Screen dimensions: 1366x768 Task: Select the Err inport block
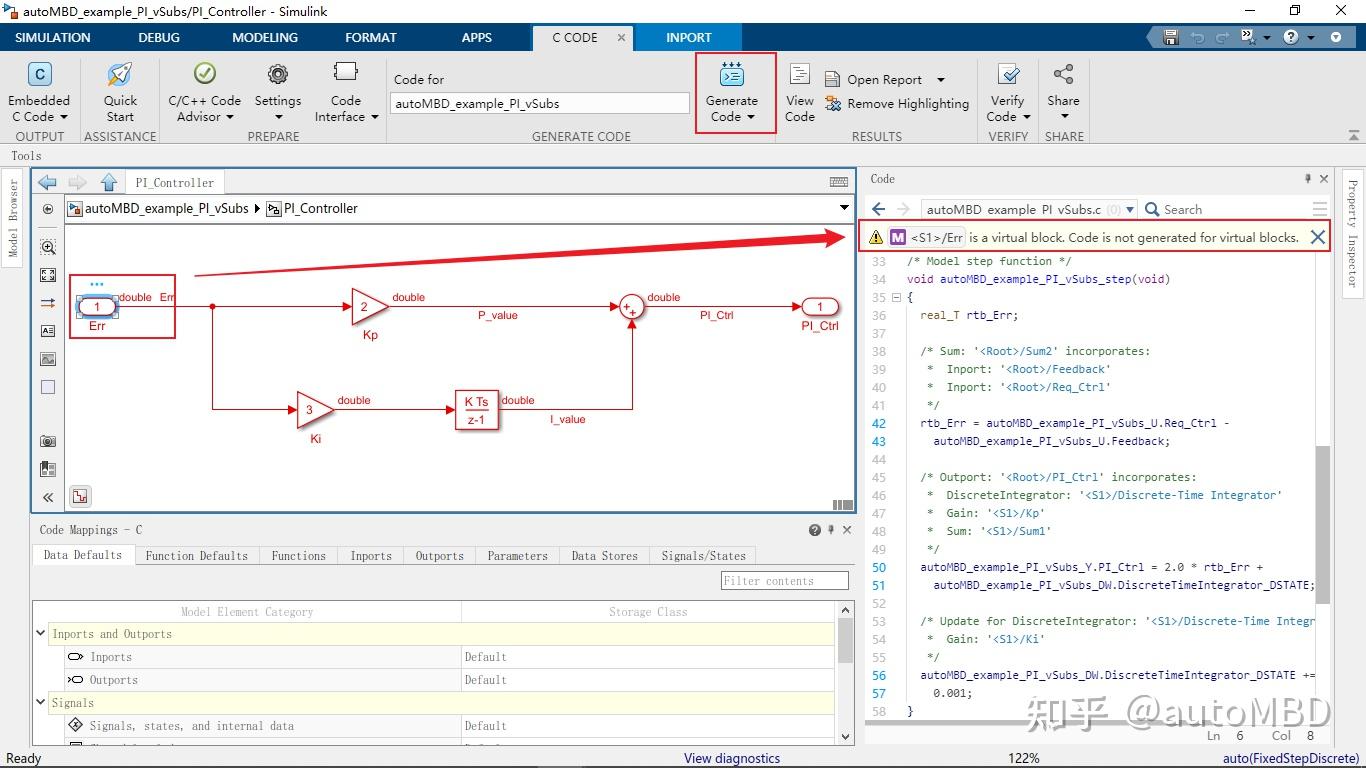[97, 307]
